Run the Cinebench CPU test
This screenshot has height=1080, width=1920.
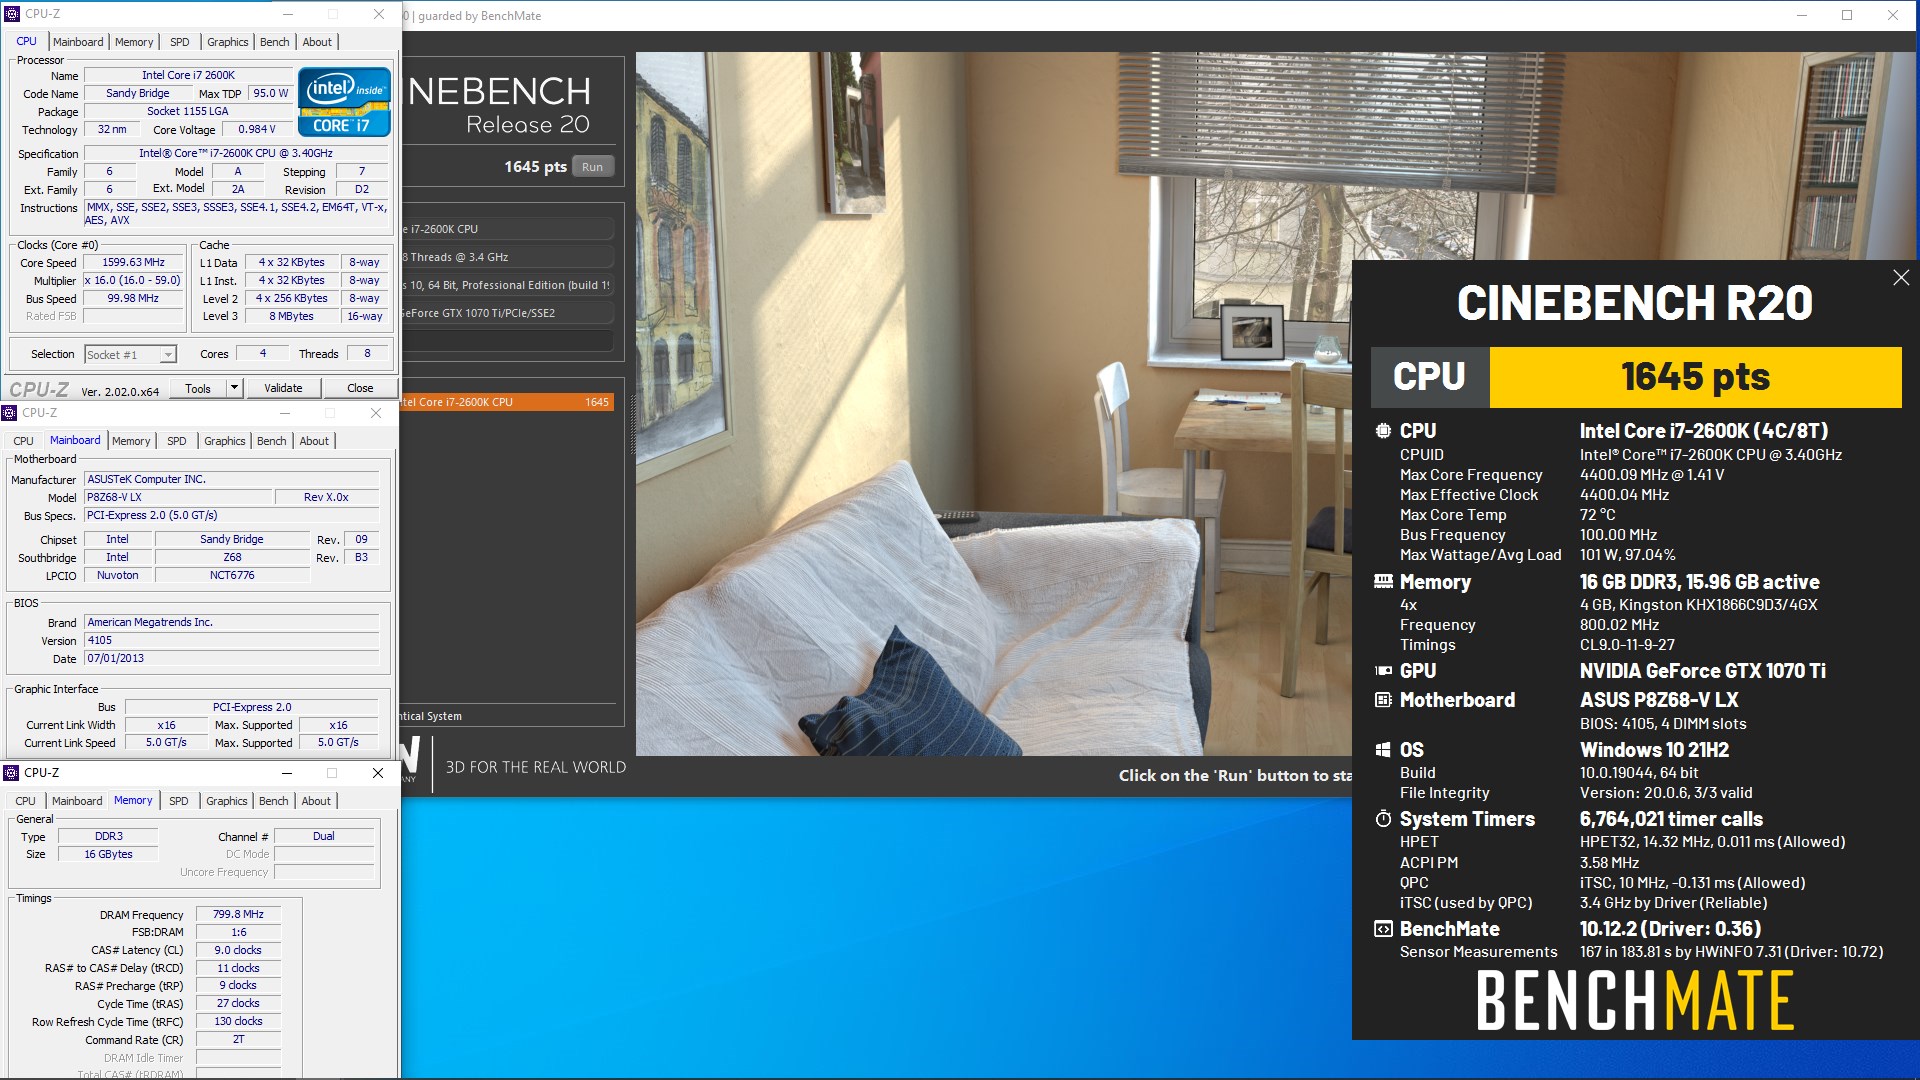(593, 167)
